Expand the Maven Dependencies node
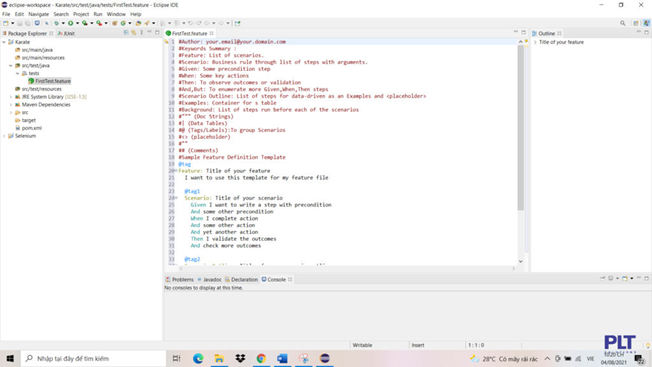The height and width of the screenshot is (367, 652). [11, 105]
